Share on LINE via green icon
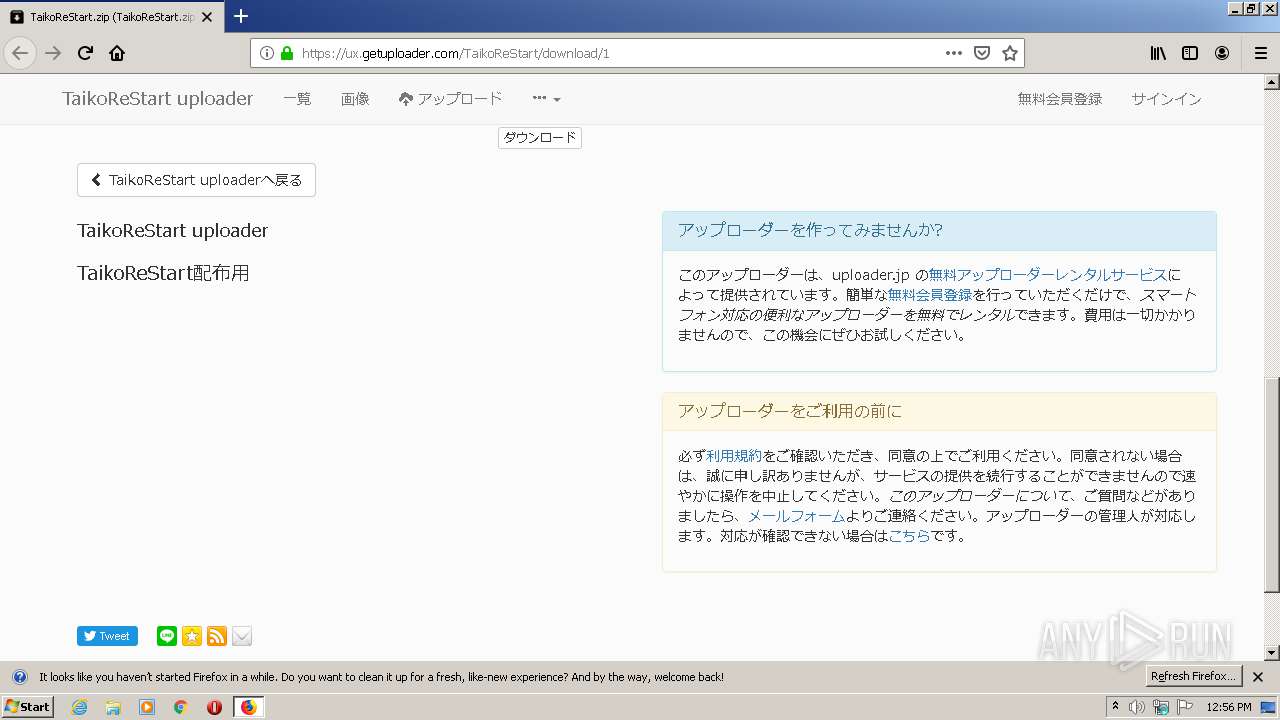This screenshot has width=1280, height=720. tap(167, 636)
